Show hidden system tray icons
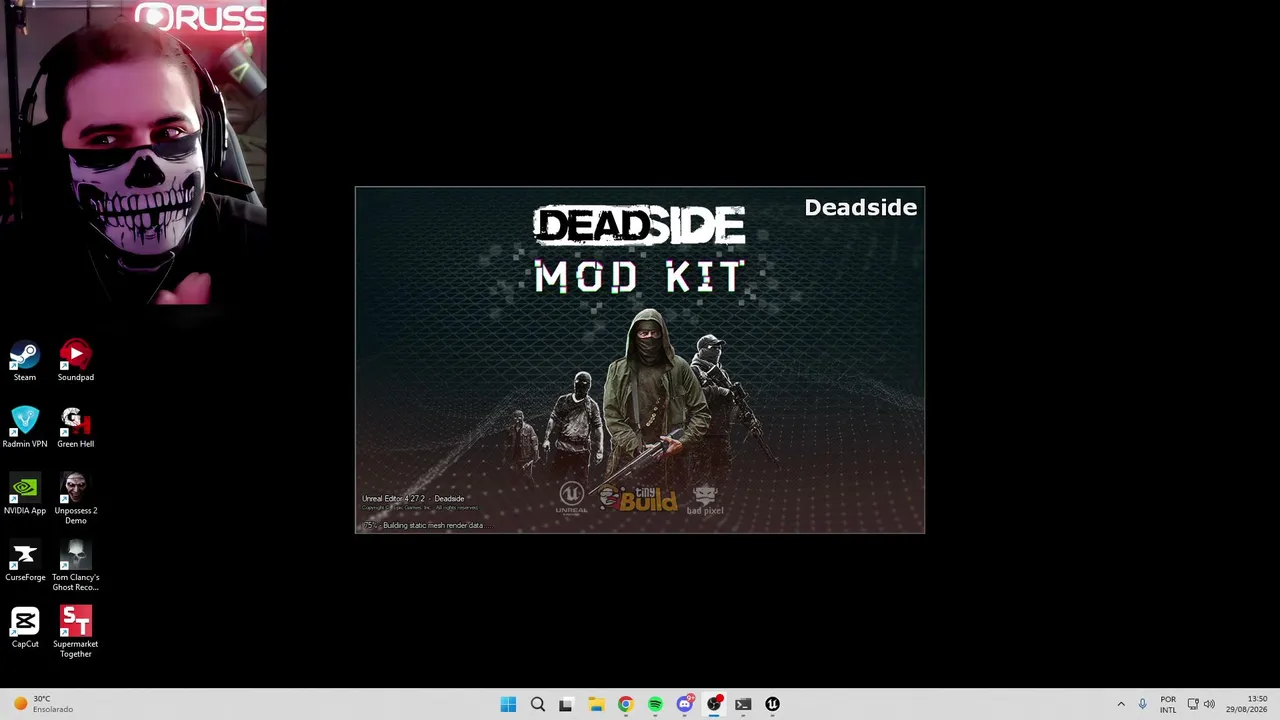Screen dimensions: 1280x720 click(x=1121, y=704)
